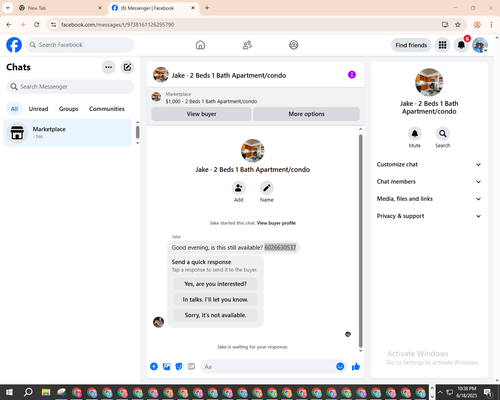Open the Facebook logo home link
Image resolution: width=500 pixels, height=400 pixels.
(14, 45)
